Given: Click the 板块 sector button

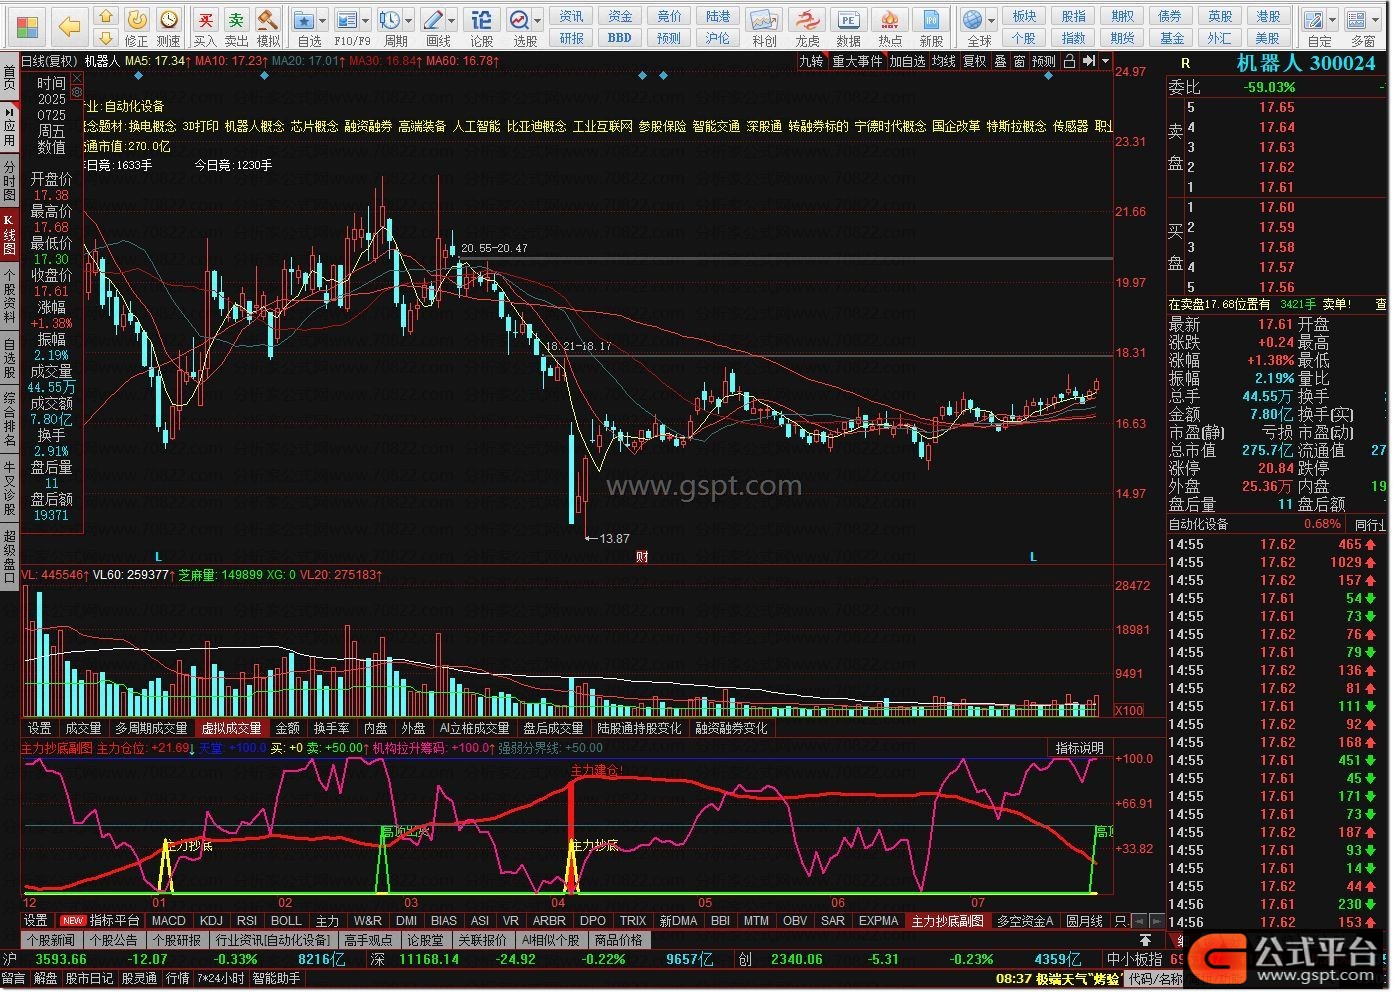Looking at the screenshot, I should pos(1024,16).
